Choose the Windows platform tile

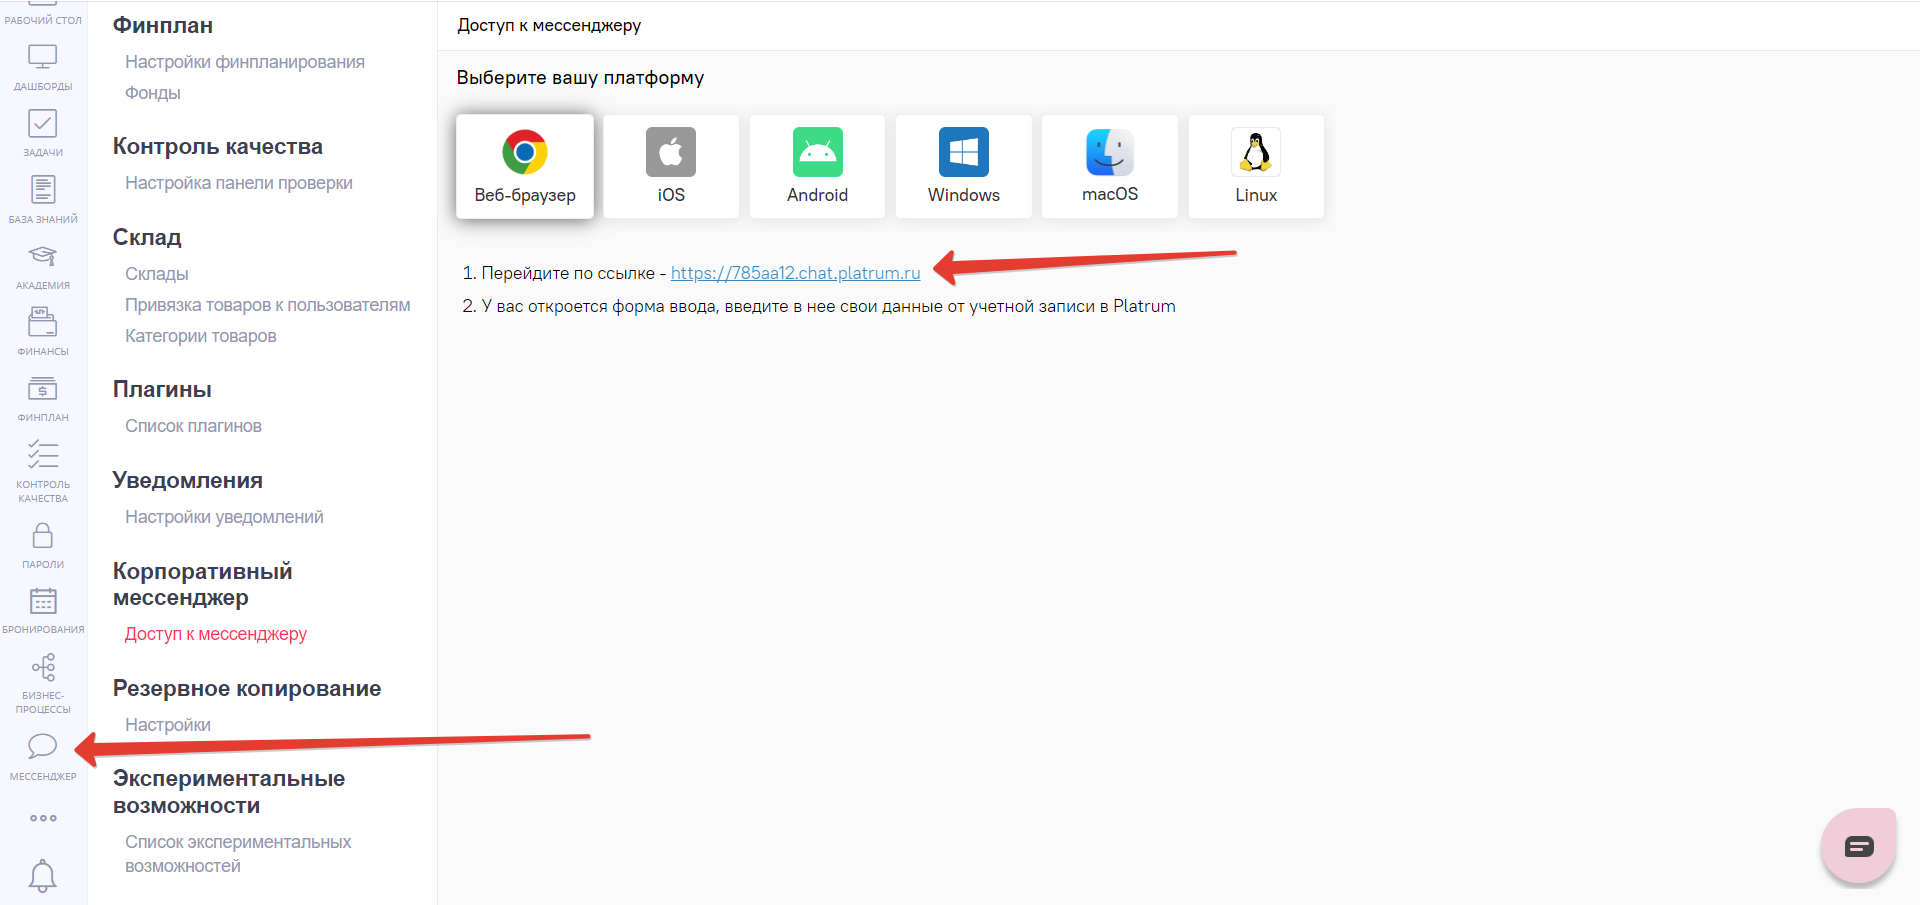(963, 166)
